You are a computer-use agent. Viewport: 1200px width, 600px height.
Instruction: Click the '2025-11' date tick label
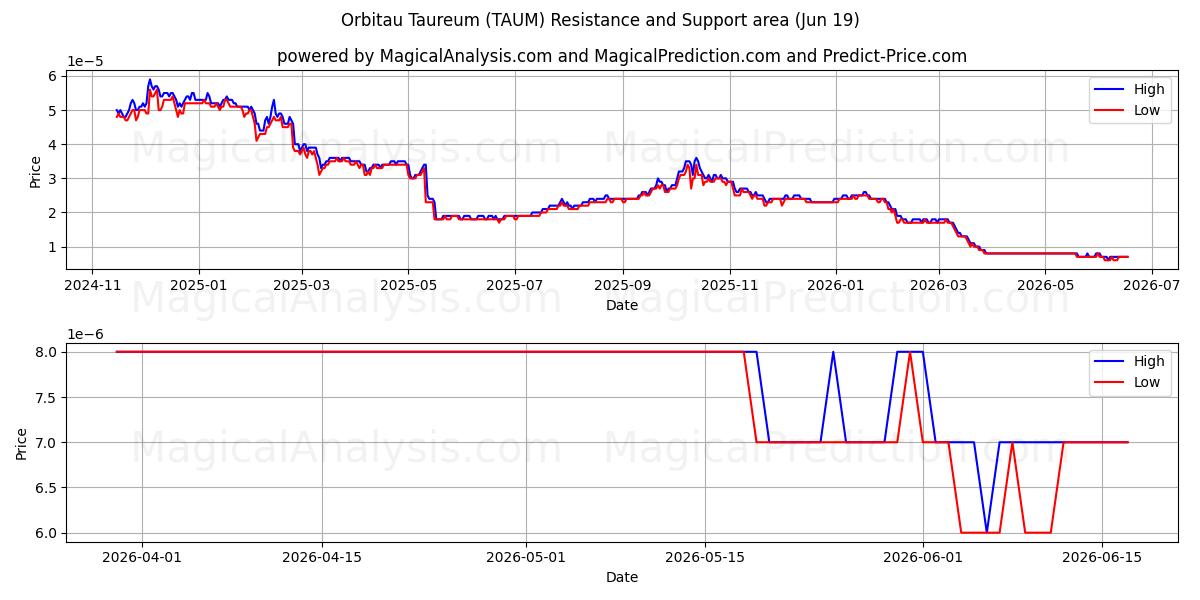(x=729, y=287)
